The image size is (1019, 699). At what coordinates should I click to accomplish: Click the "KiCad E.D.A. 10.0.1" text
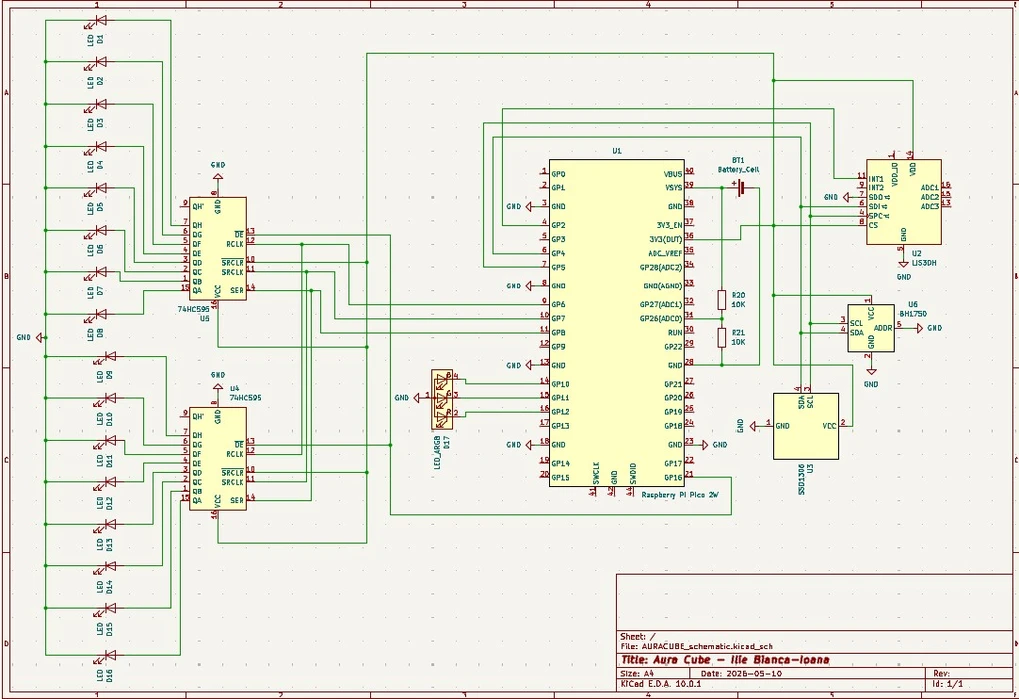point(661,683)
